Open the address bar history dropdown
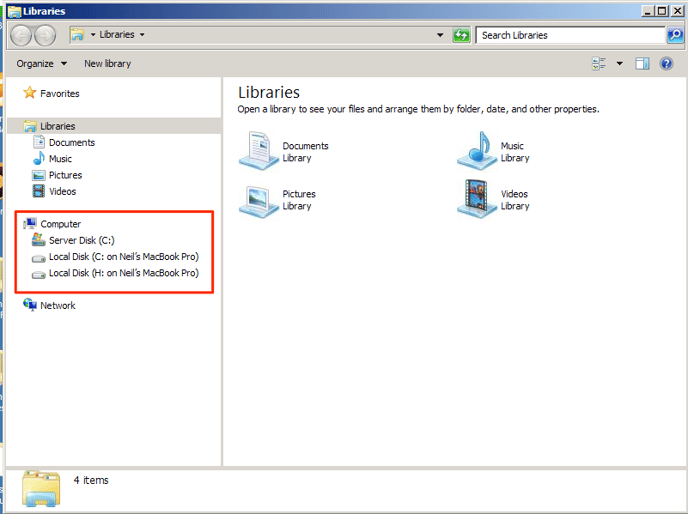This screenshot has width=688, height=514. coord(441,35)
